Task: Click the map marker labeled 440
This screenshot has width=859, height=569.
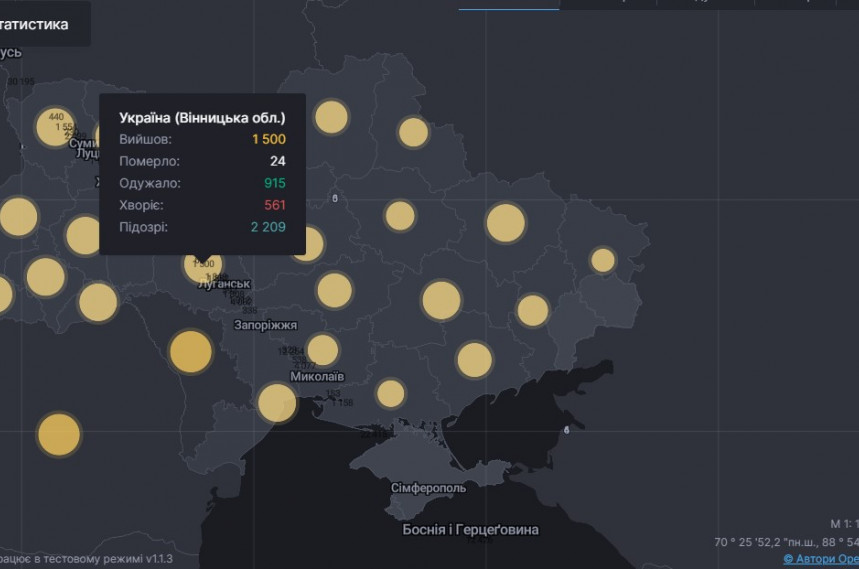Action: coord(56,126)
